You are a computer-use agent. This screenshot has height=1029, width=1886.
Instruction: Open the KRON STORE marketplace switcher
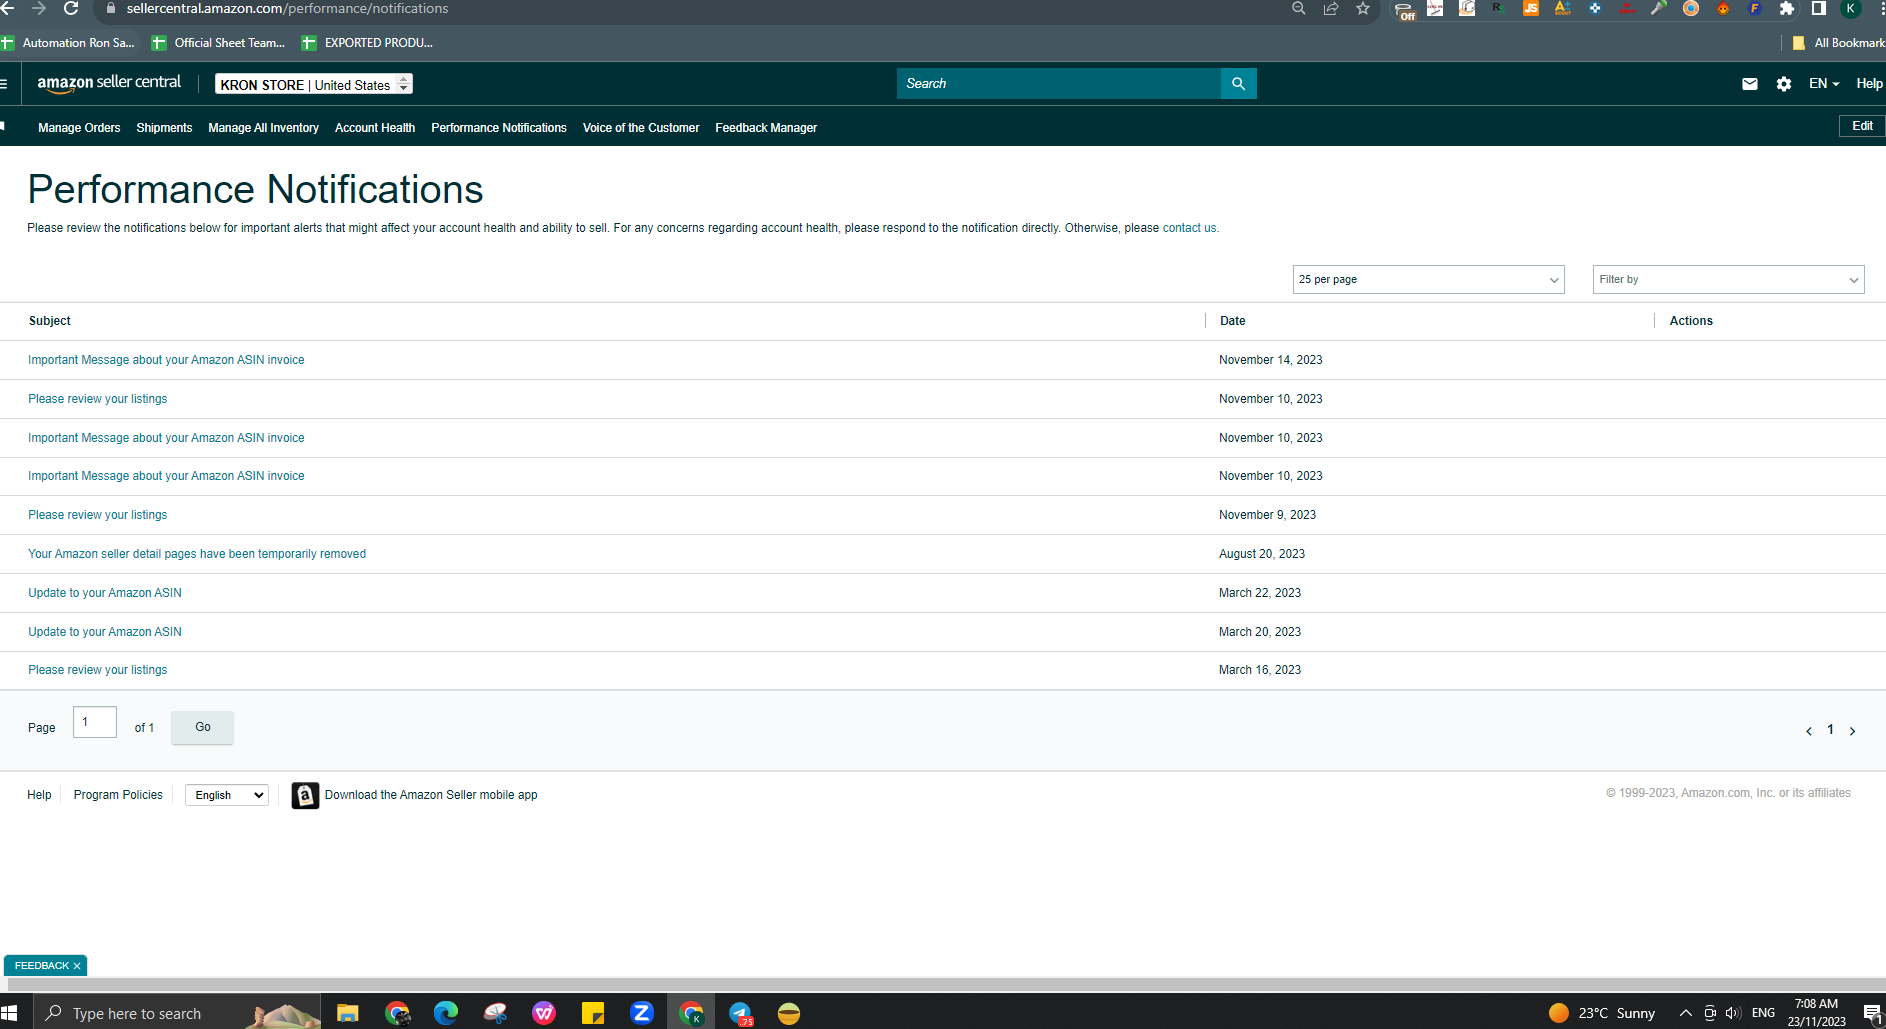click(x=314, y=84)
